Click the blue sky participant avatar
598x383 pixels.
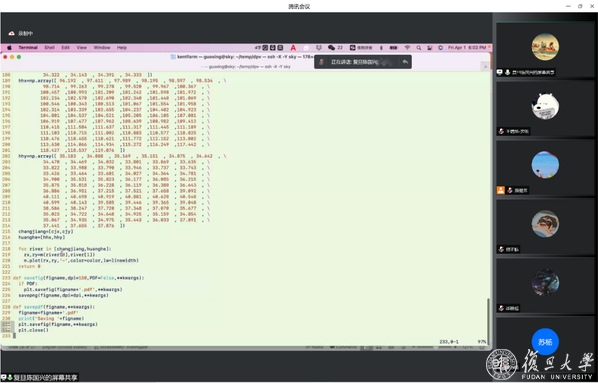click(545, 165)
